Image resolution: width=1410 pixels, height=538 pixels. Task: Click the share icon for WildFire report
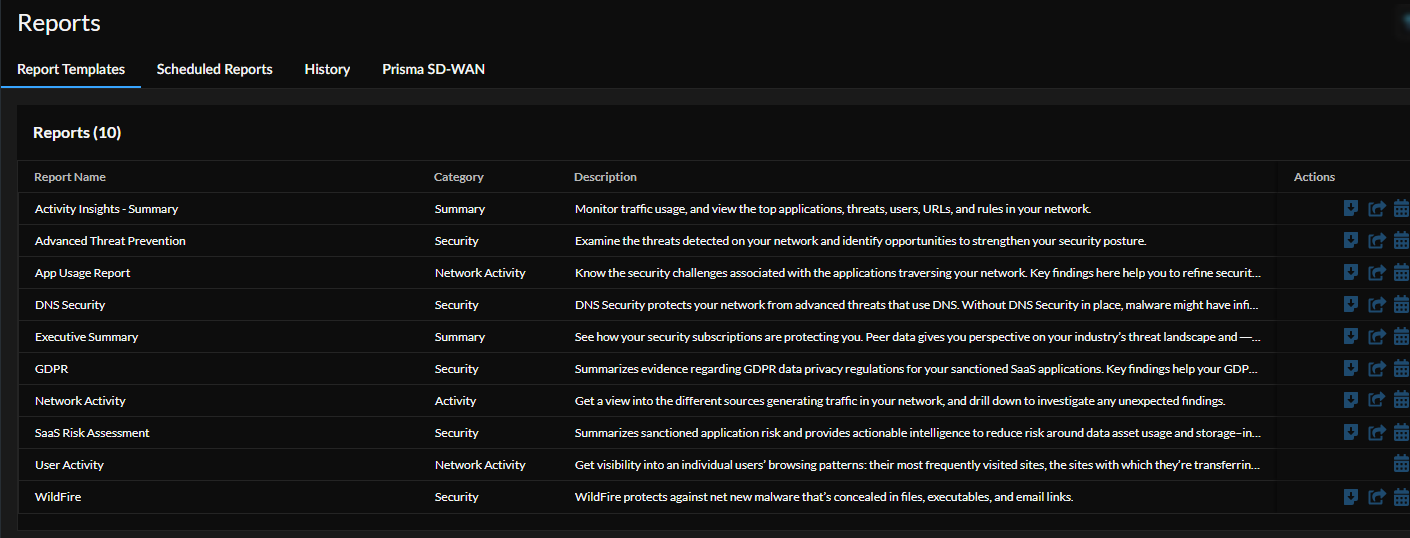pos(1376,497)
